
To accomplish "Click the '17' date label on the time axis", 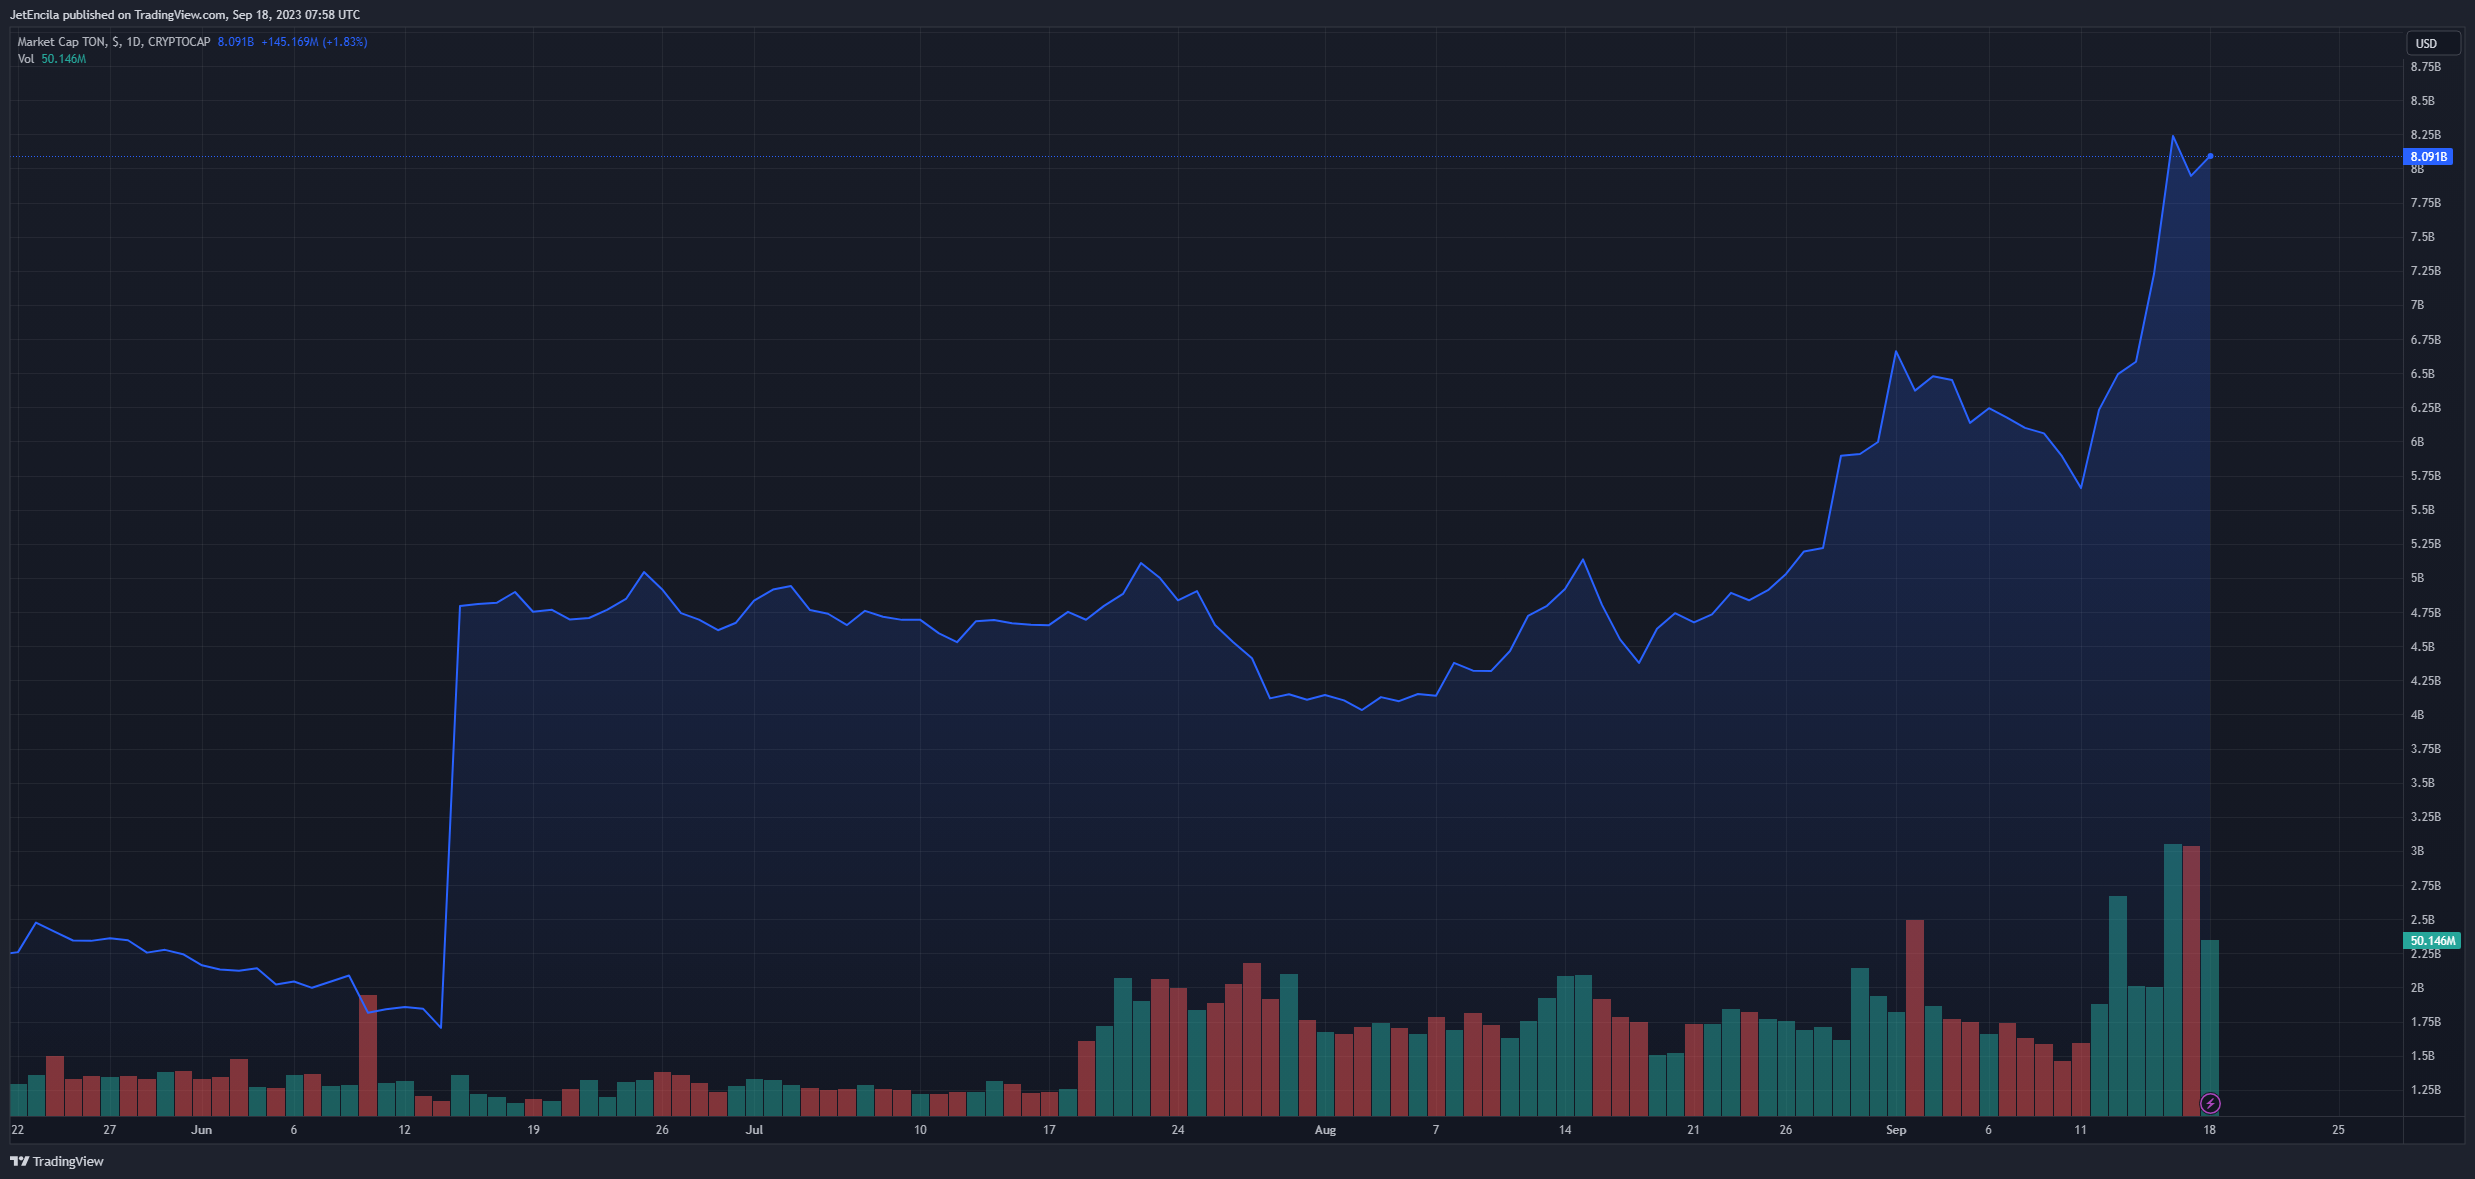I will coord(1049,1130).
